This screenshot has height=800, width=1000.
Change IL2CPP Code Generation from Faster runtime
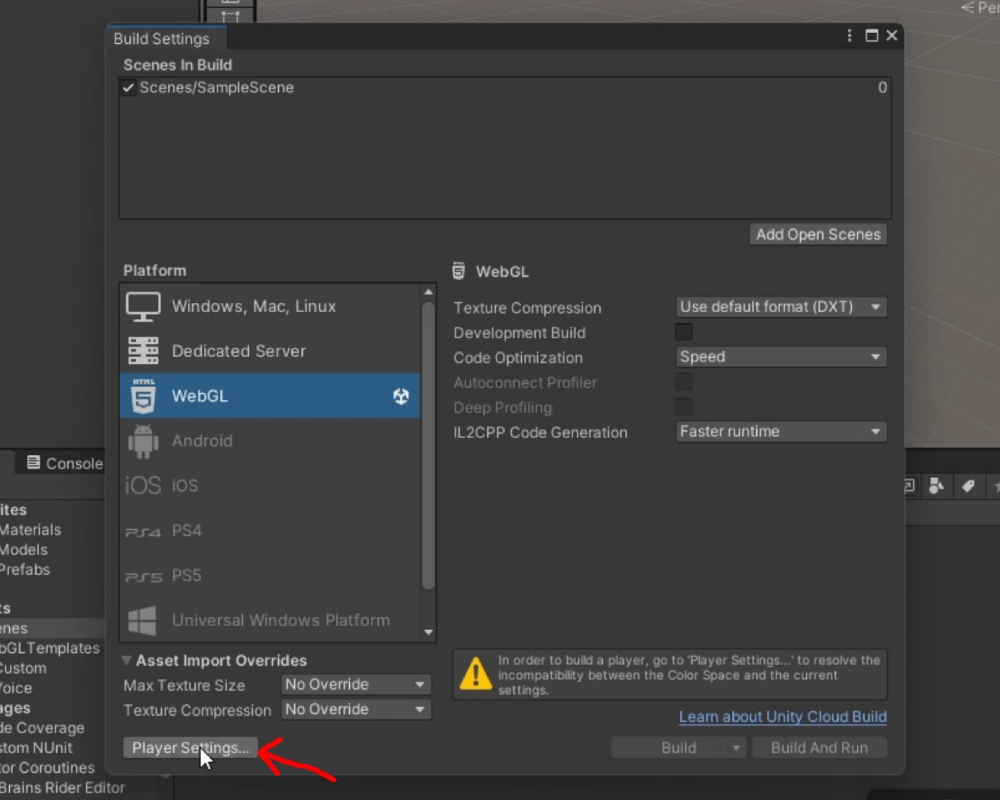(780, 431)
